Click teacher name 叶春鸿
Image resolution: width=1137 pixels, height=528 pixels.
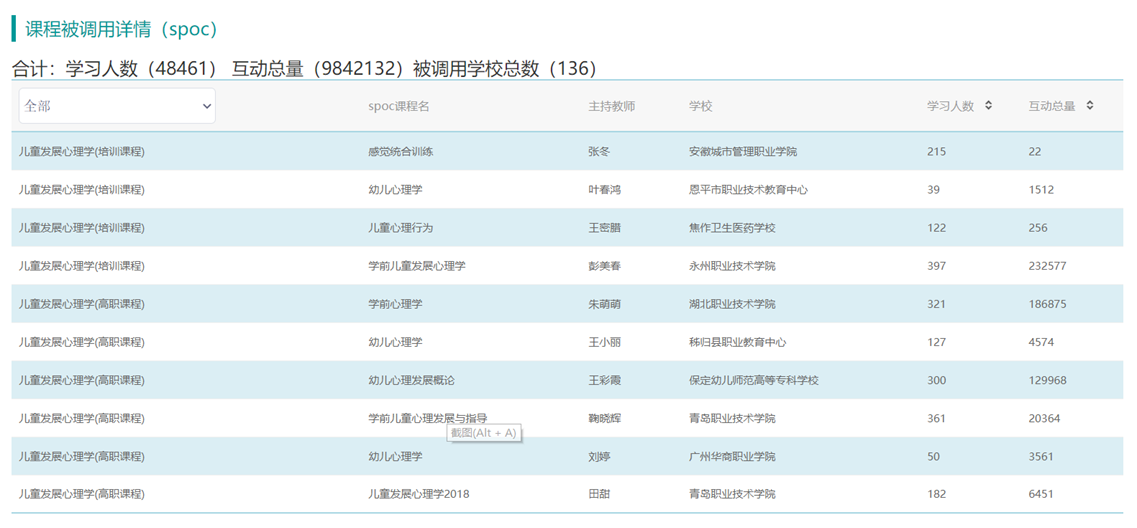point(604,190)
